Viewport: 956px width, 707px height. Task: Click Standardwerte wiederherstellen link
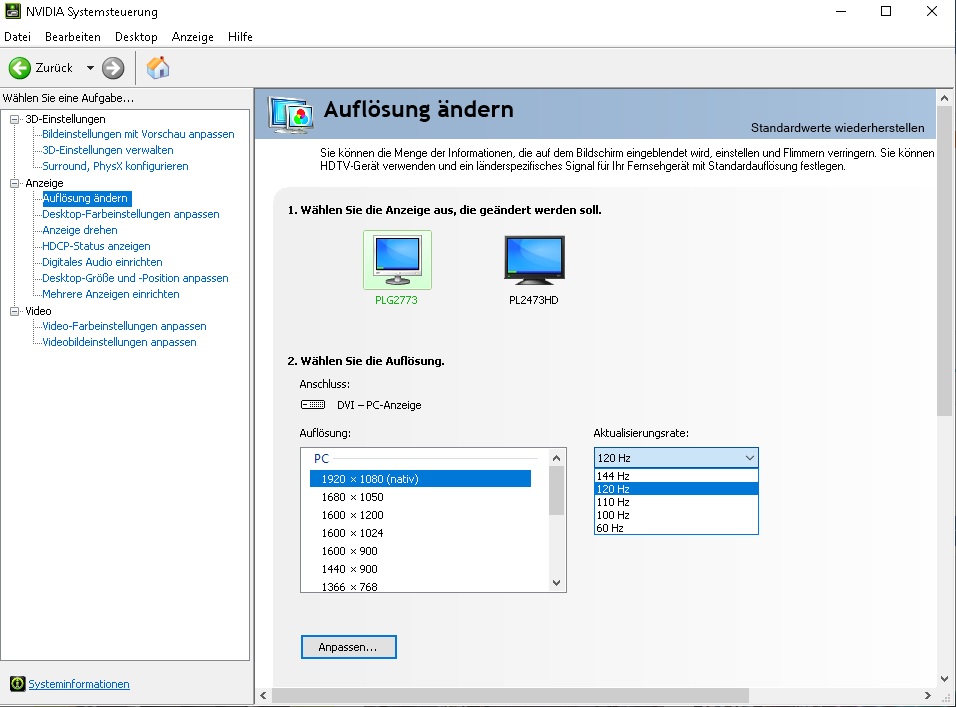click(x=837, y=128)
